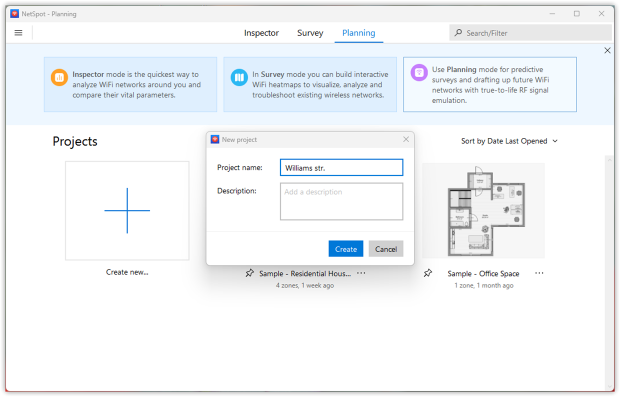620x397 pixels.
Task: Click "1 zone, 1 month ago" text
Action: click(484, 285)
